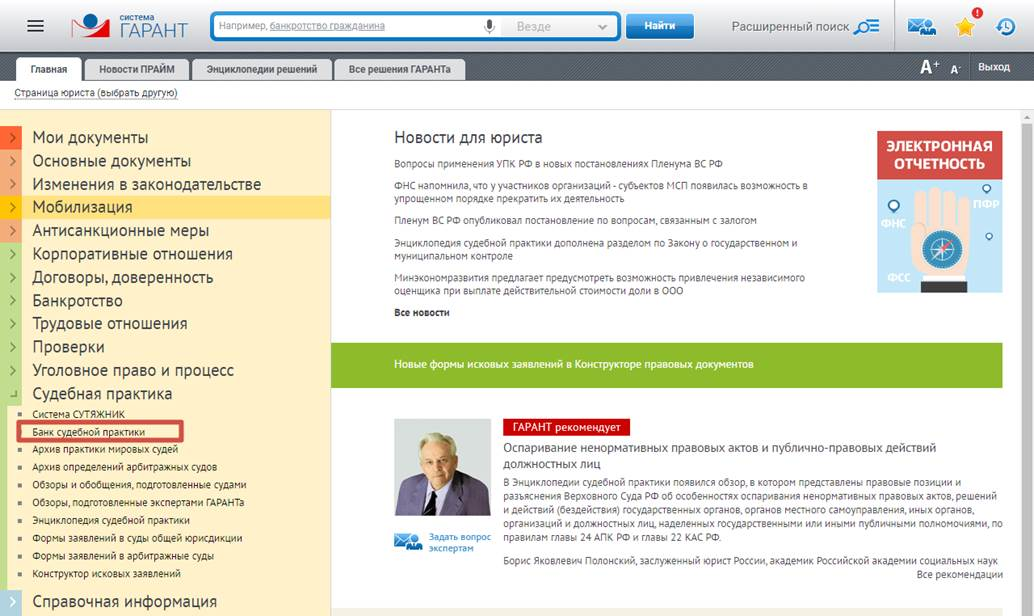Screen dimensions: 1034x616
Task: Open Минэкономразвития news about независимого оценщика
Action: coord(599,284)
